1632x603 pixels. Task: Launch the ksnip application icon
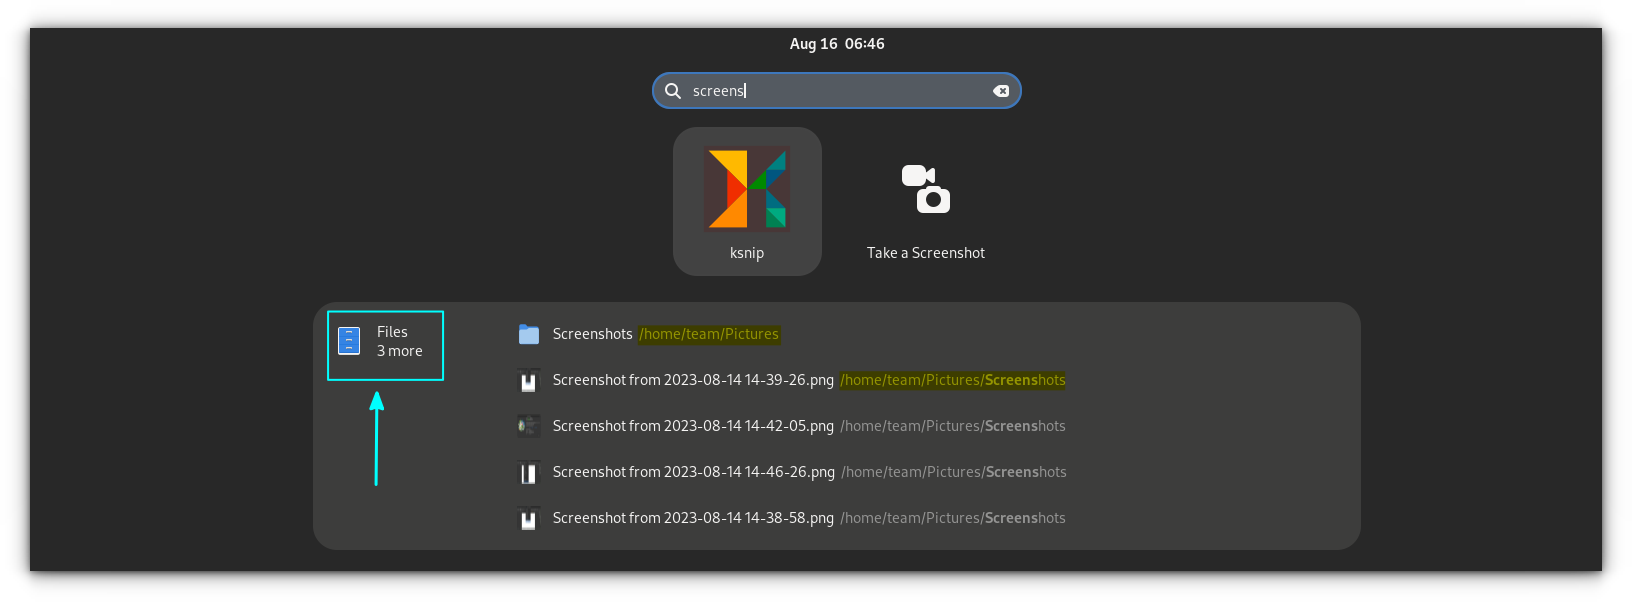747,188
